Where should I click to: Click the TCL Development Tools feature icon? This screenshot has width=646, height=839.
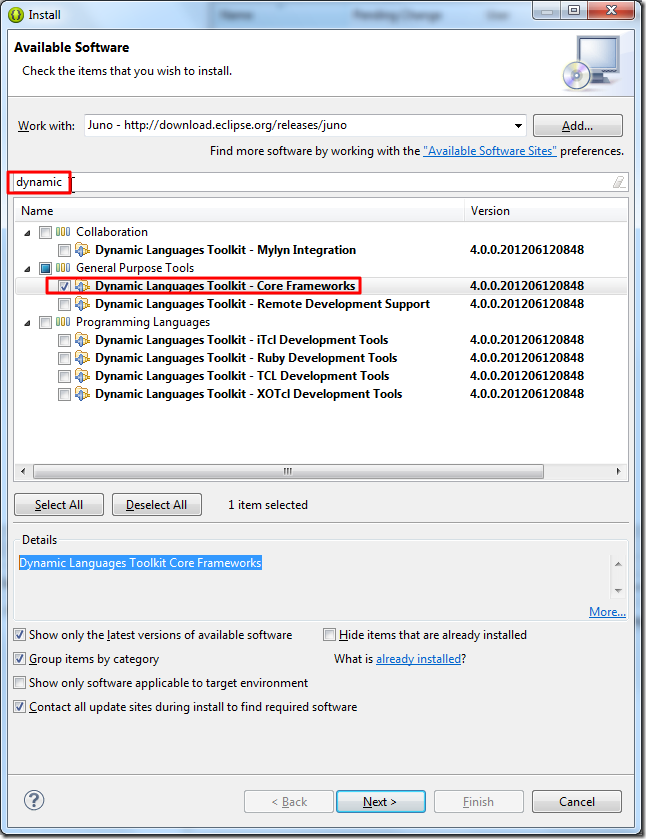pos(82,376)
